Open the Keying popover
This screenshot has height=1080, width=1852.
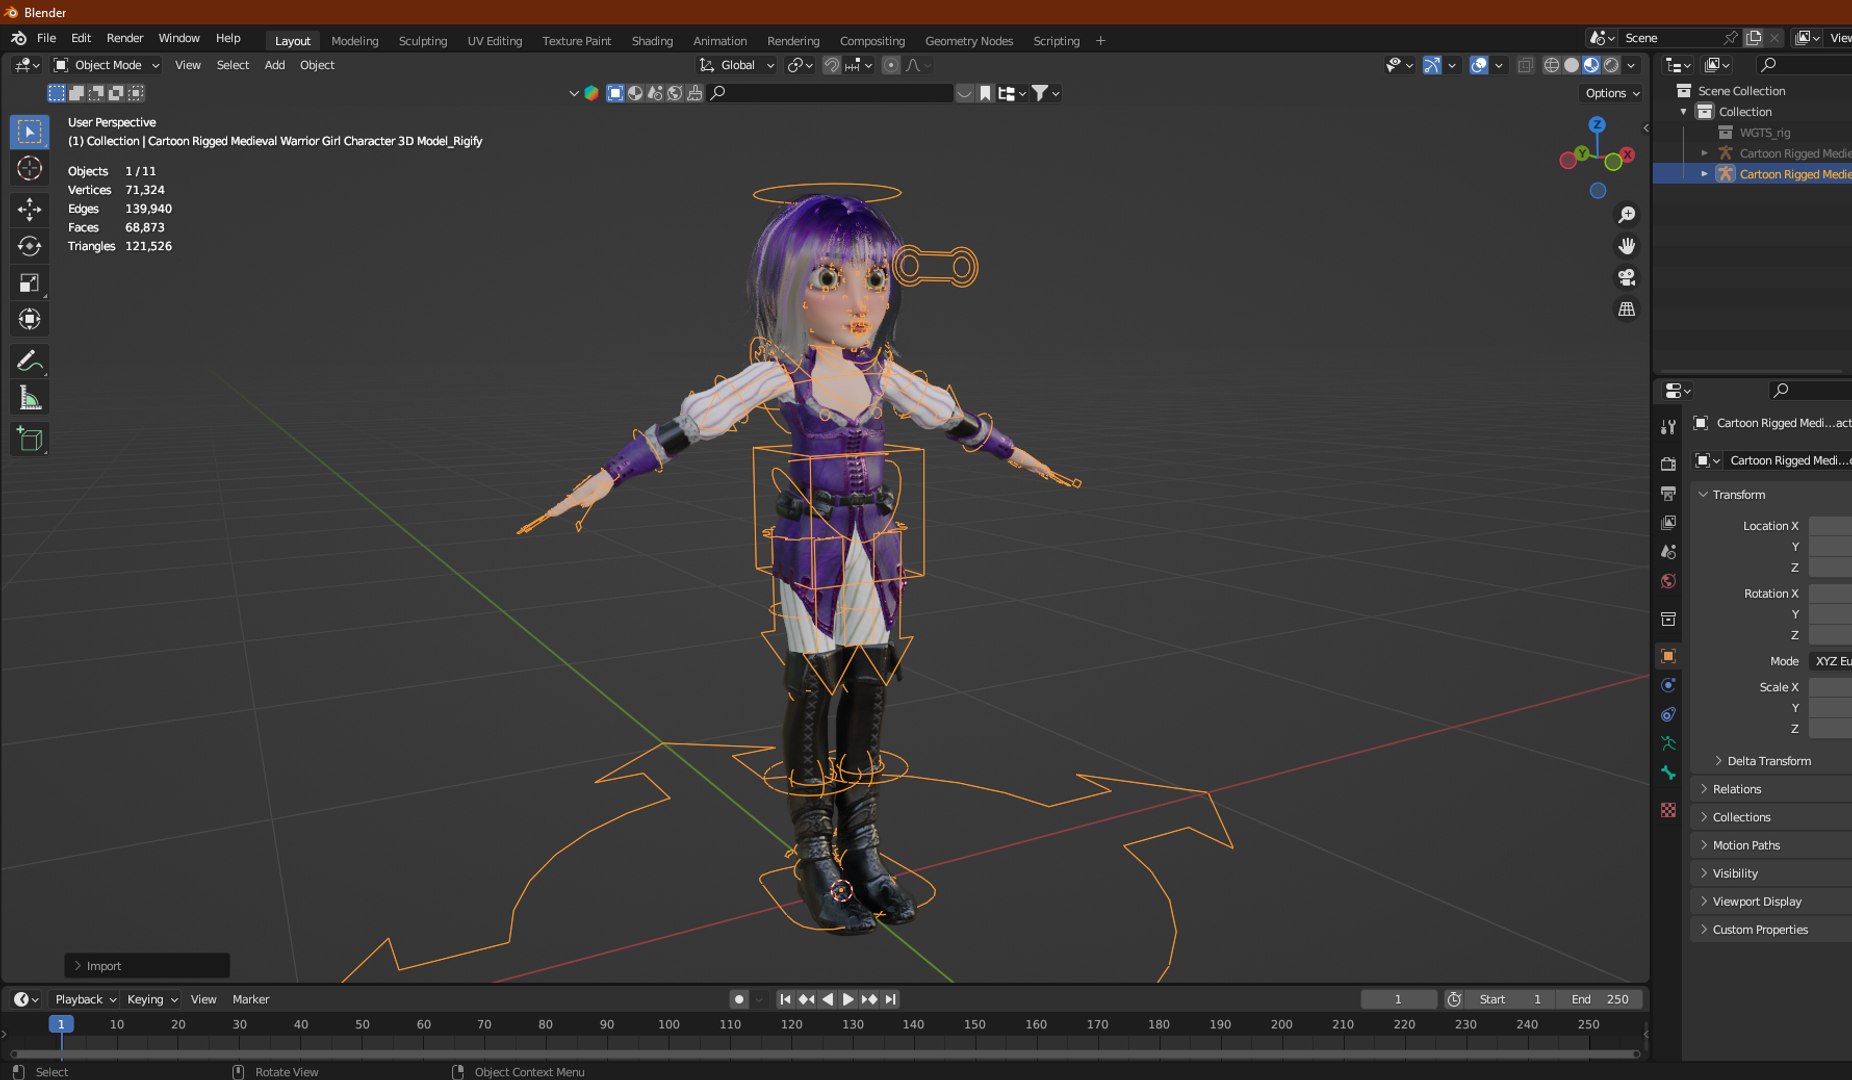[152, 999]
